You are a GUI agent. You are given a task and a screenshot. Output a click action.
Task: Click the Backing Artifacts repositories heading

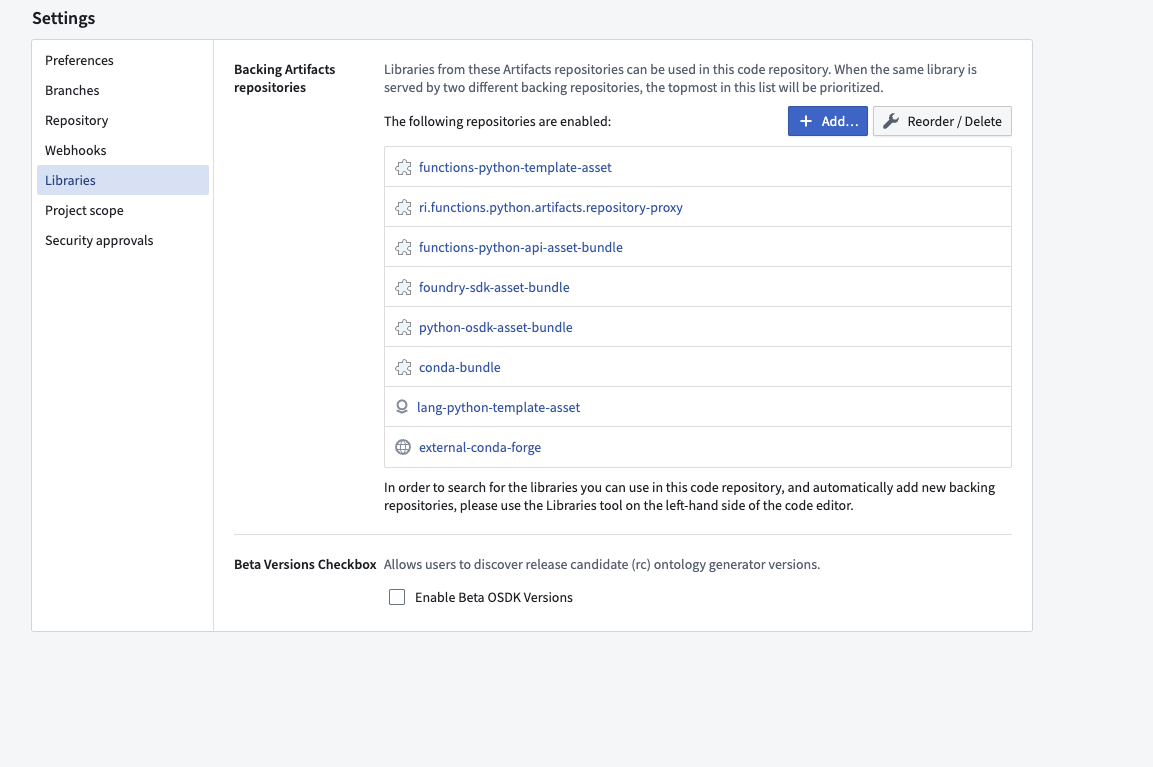coord(285,78)
